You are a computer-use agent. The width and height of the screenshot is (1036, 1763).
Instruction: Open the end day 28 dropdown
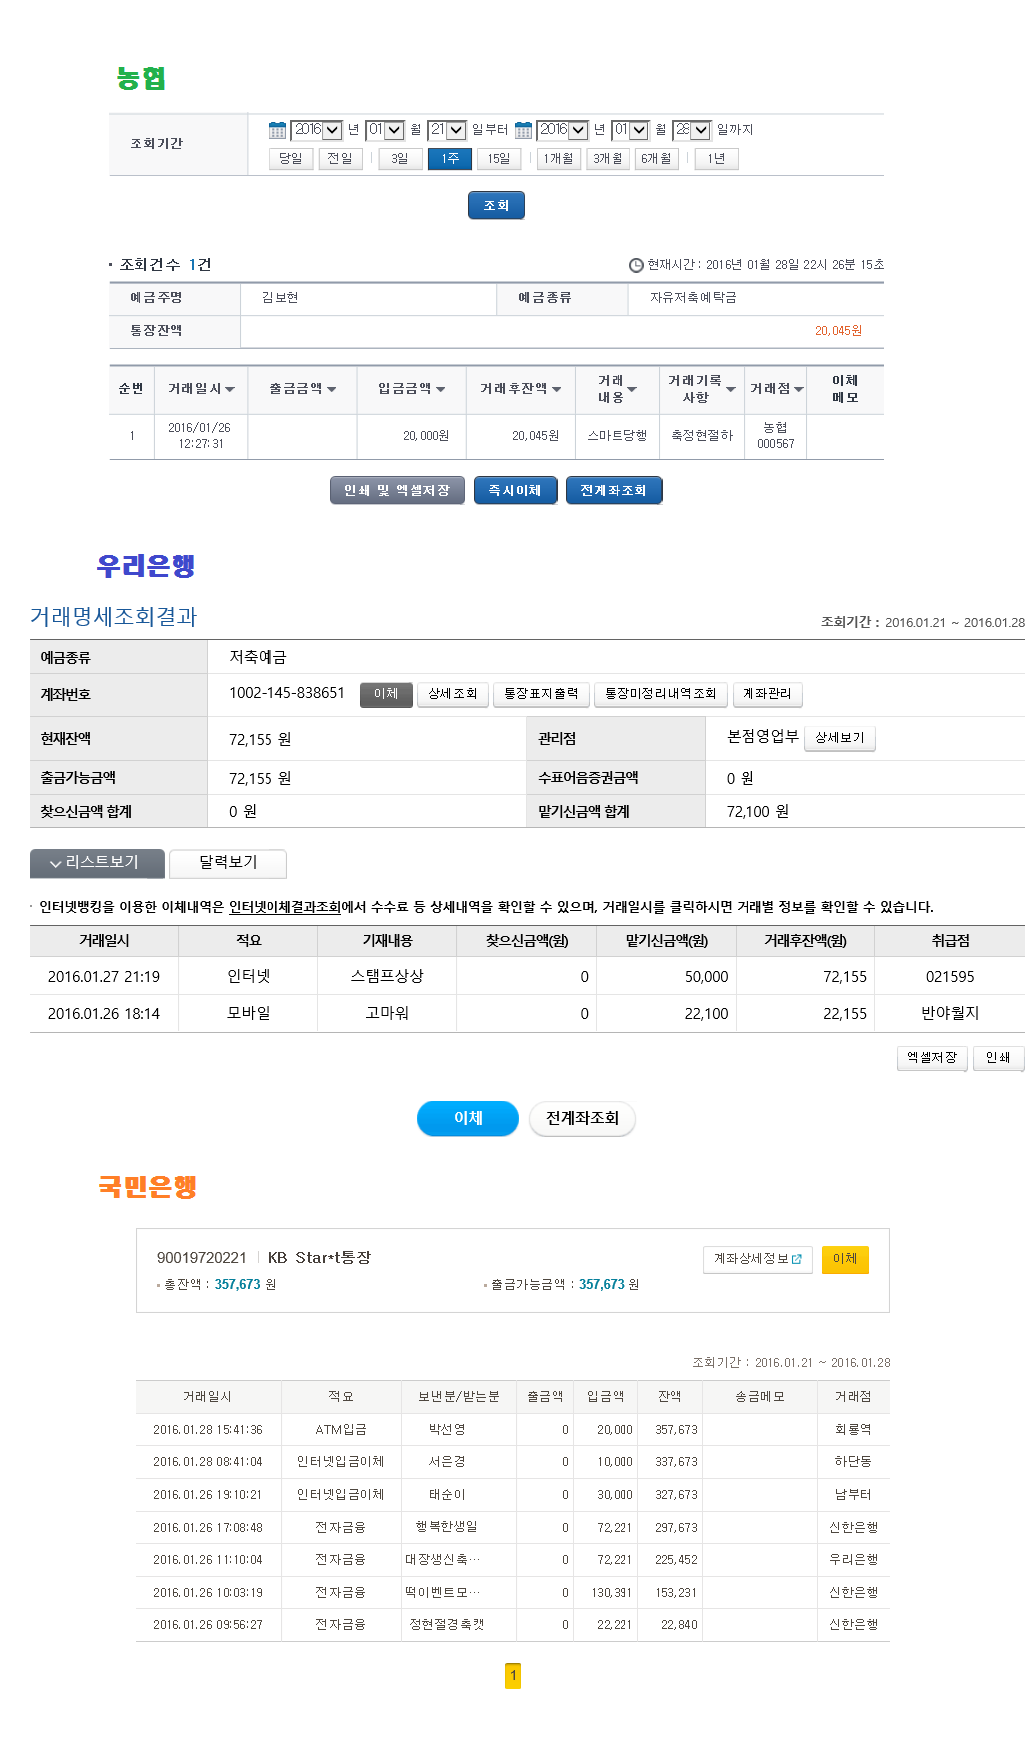point(692,130)
